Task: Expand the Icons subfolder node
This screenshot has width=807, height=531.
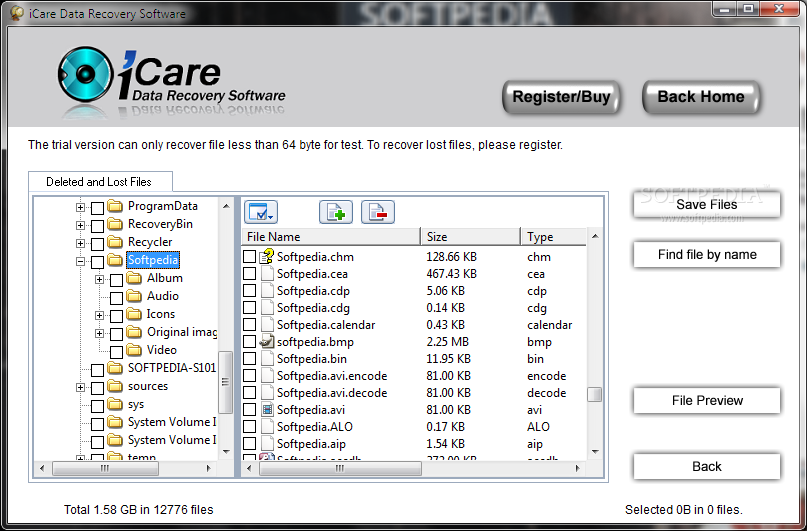Action: [99, 315]
